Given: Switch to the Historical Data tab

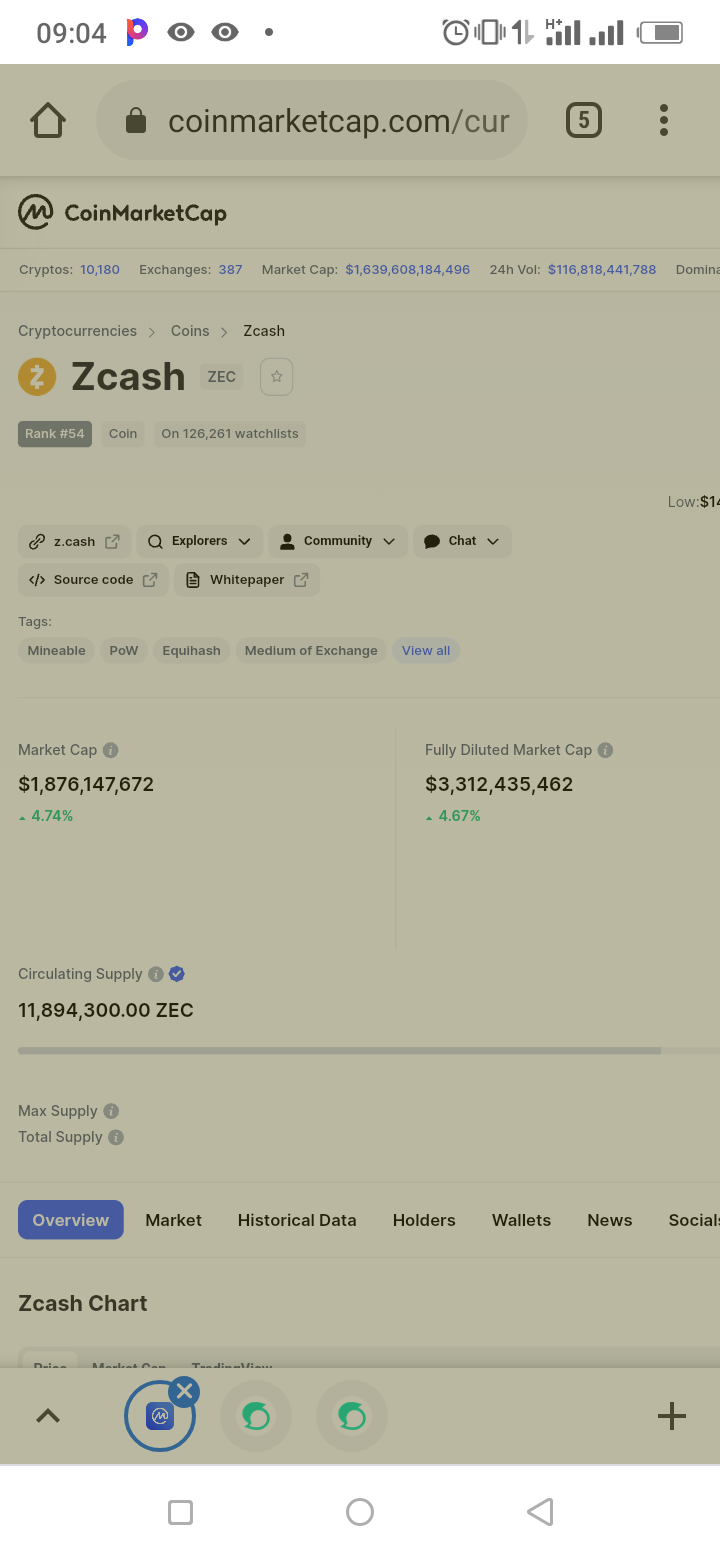Looking at the screenshot, I should 297,1220.
